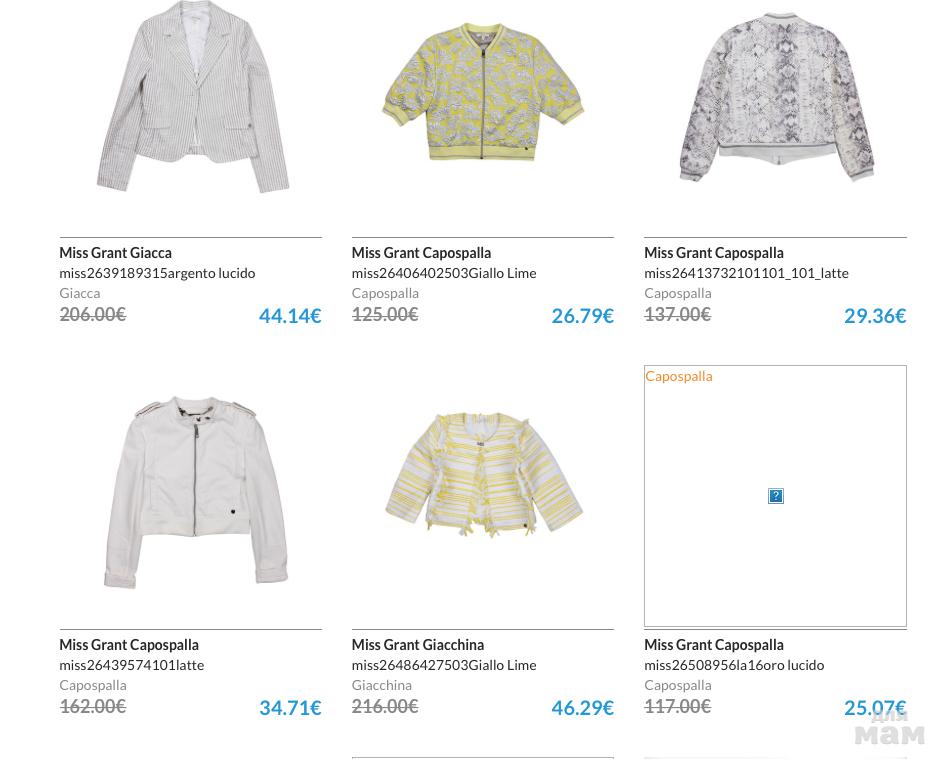Viewport: 940px width, 759px height.
Task: Click the 44.14€ sale price
Action: (290, 315)
